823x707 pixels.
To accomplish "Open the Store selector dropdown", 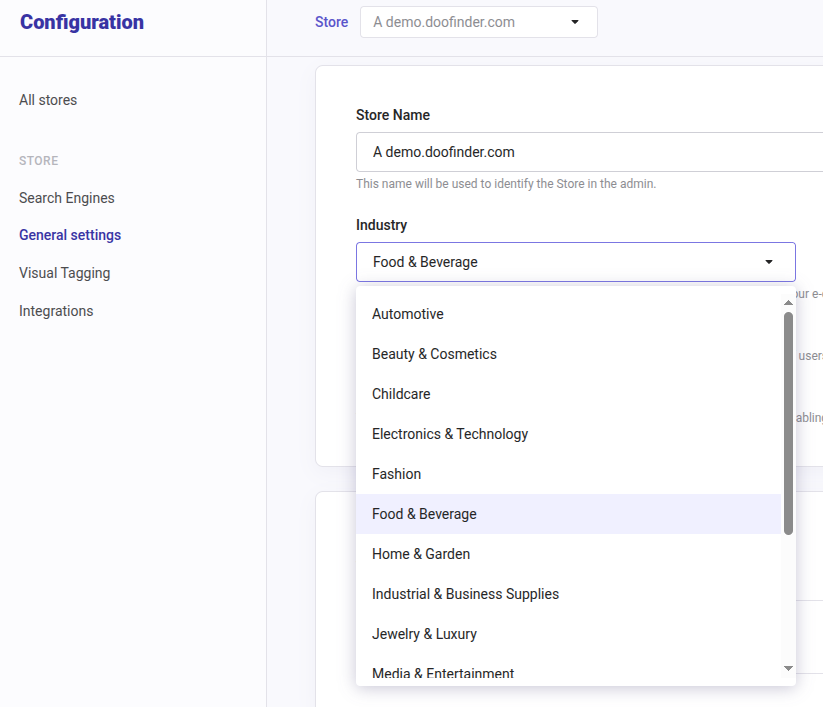I will [478, 22].
